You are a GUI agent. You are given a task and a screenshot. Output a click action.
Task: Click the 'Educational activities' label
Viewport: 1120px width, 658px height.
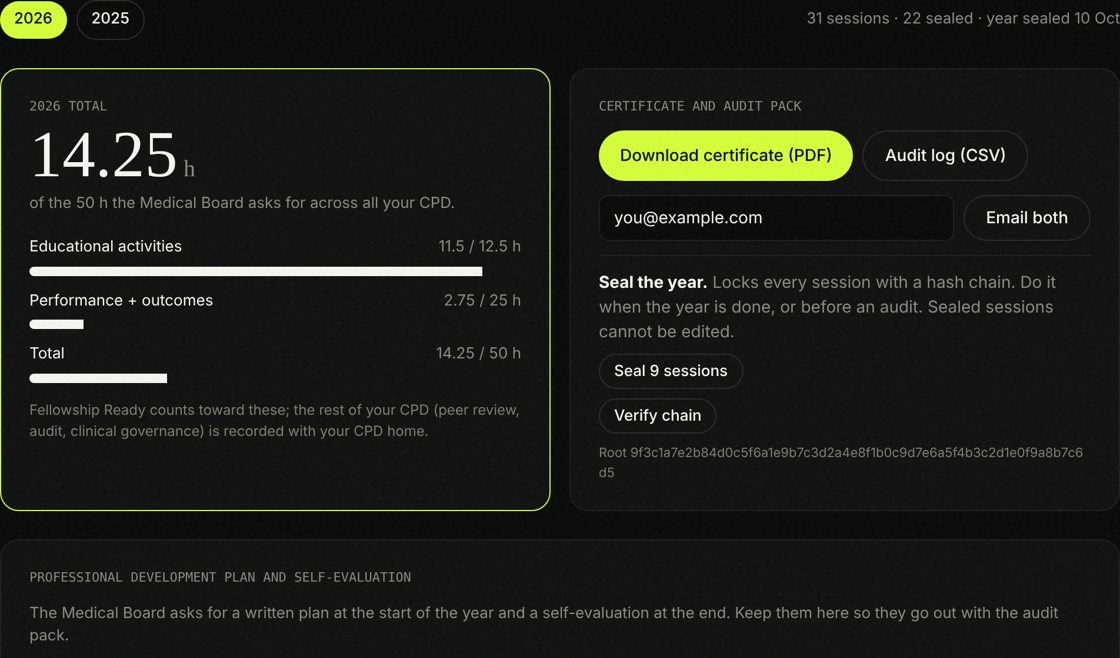[x=106, y=246]
